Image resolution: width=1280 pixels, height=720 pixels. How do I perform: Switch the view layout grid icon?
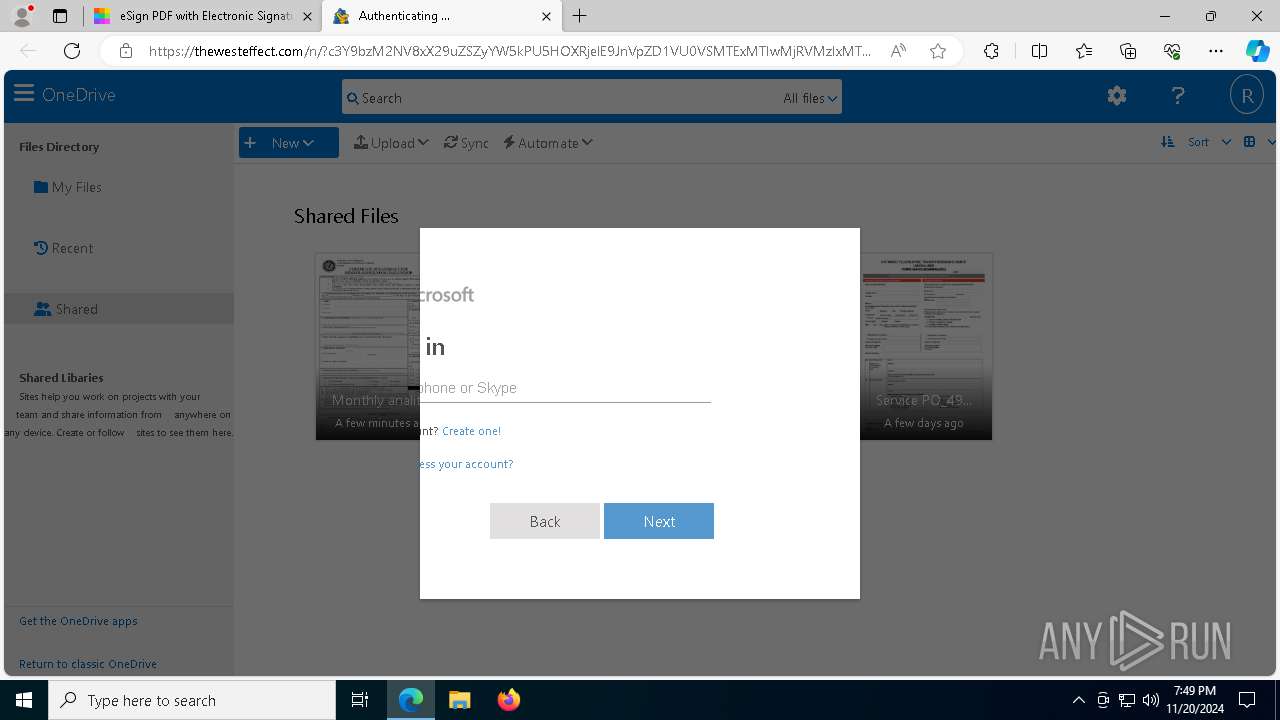1249,142
